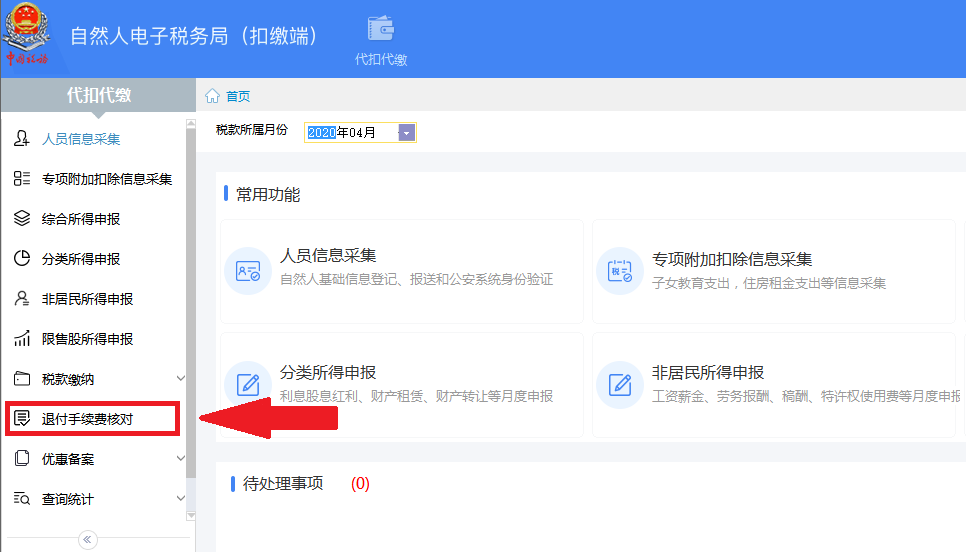Select the 限售股所得申报 bar chart icon
The image size is (966, 552).
point(22,338)
